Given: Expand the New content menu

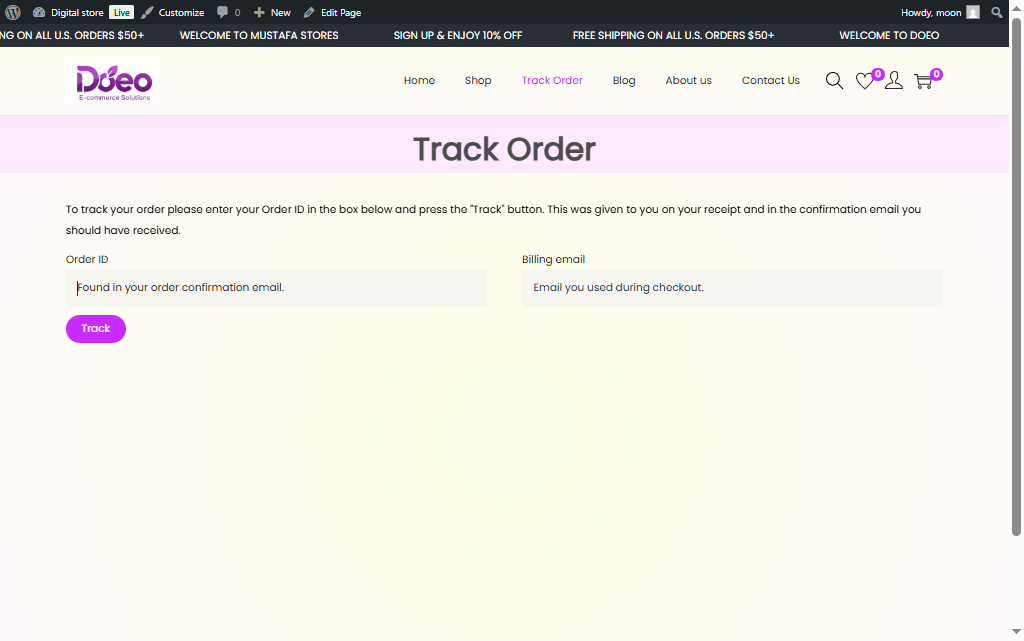Looking at the screenshot, I should click(x=272, y=12).
